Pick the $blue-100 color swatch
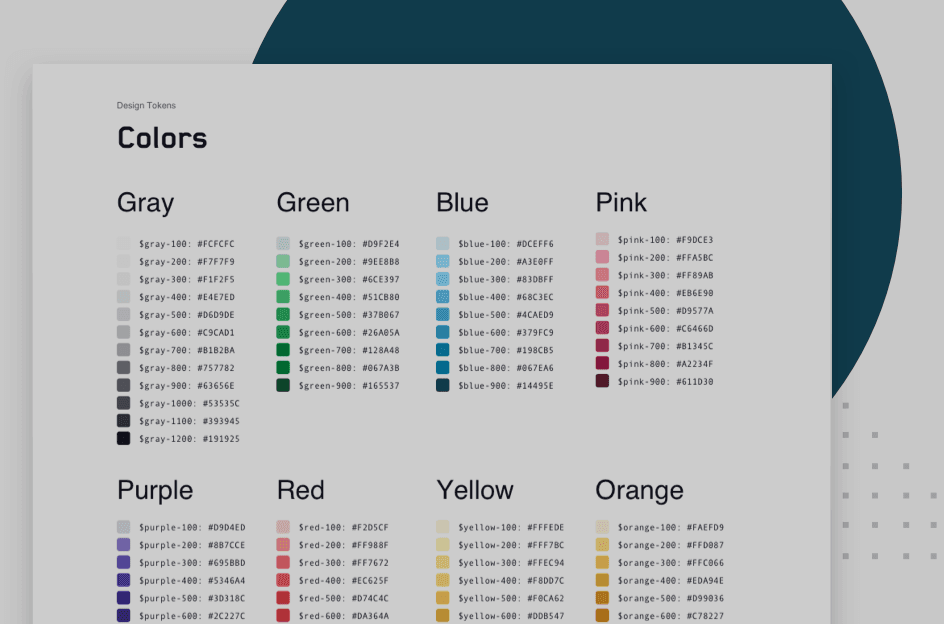 click(443, 244)
